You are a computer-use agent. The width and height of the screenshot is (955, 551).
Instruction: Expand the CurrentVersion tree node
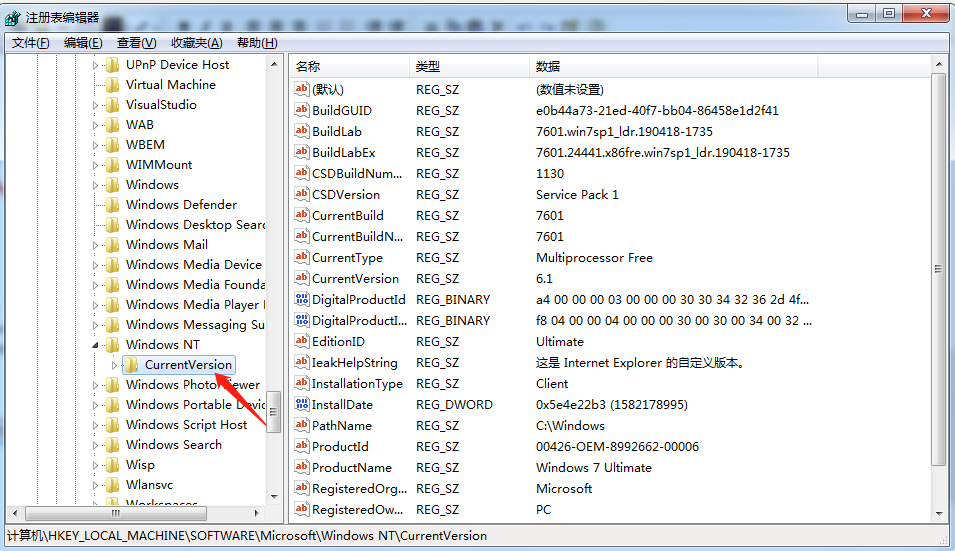[114, 365]
